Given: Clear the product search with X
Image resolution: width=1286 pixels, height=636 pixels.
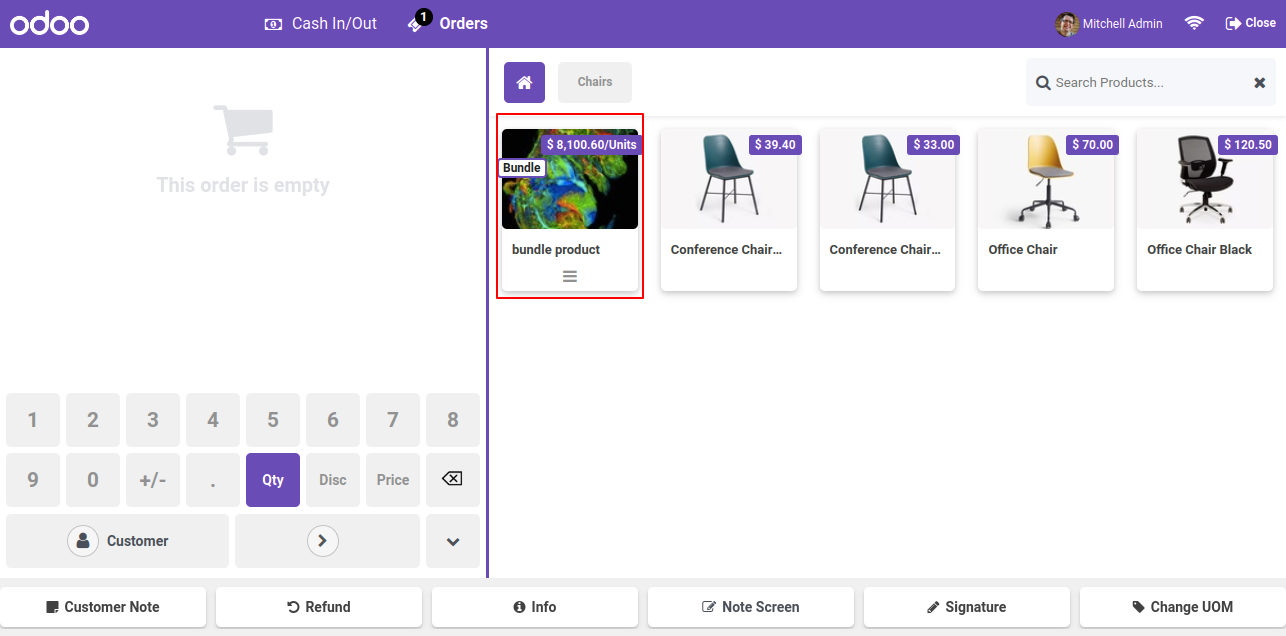Looking at the screenshot, I should [x=1260, y=83].
